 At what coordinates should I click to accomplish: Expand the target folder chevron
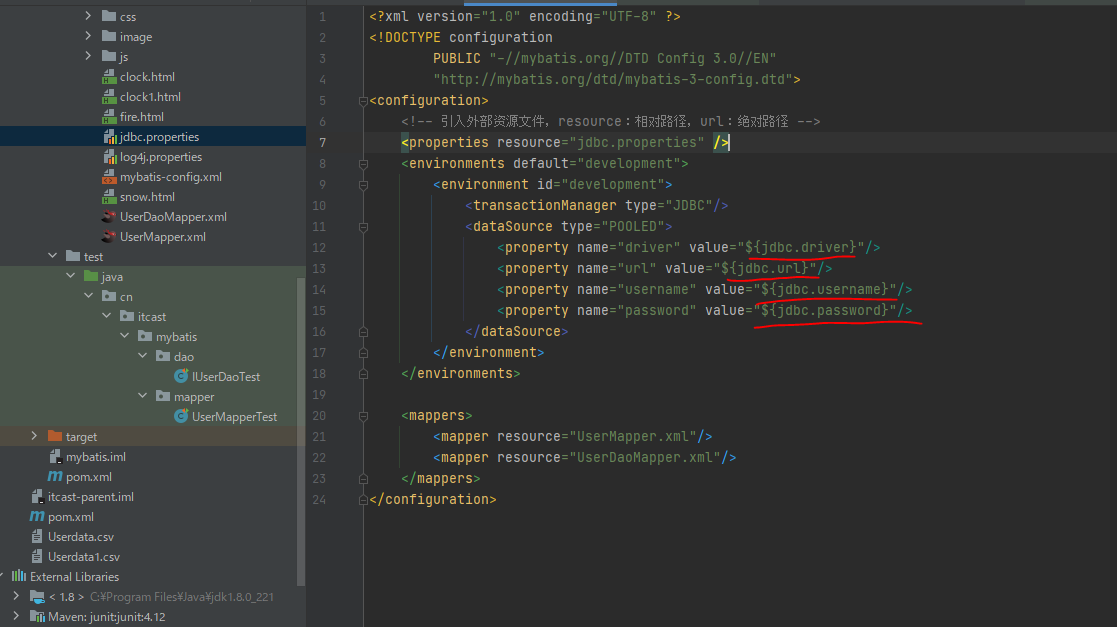pyautogui.click(x=34, y=436)
